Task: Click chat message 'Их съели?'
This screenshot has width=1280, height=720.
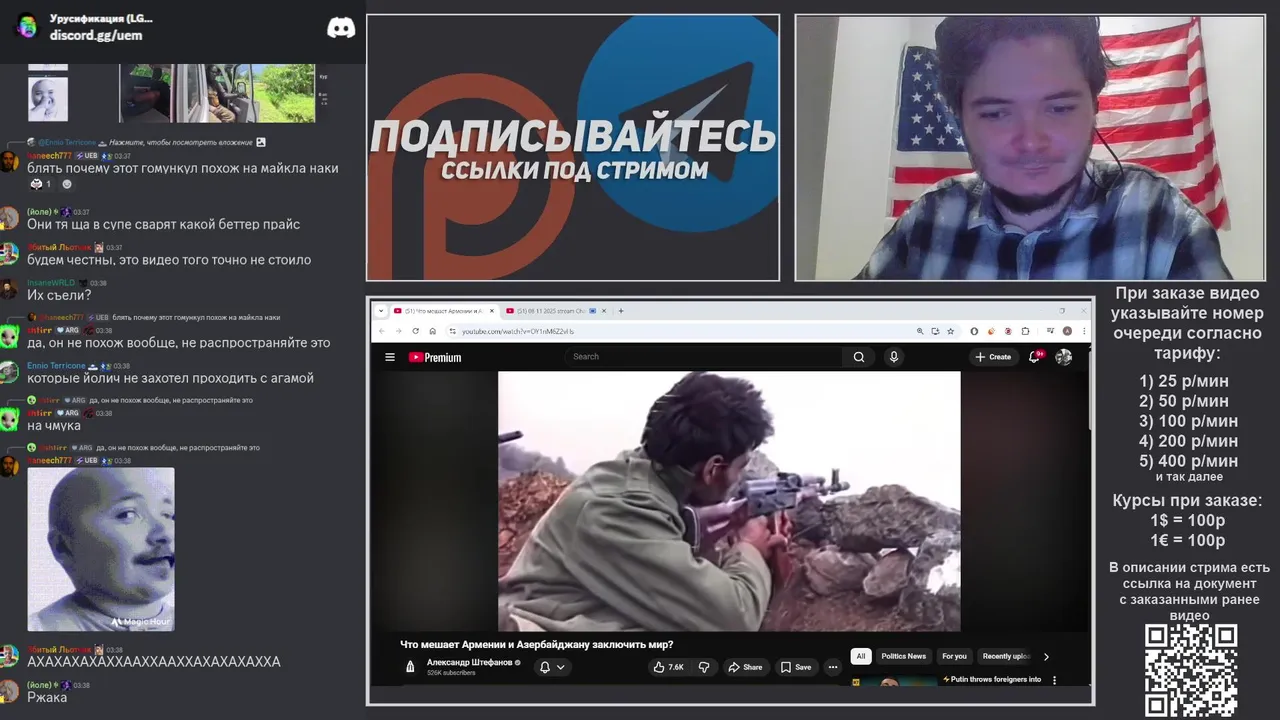Action: [x=59, y=296]
